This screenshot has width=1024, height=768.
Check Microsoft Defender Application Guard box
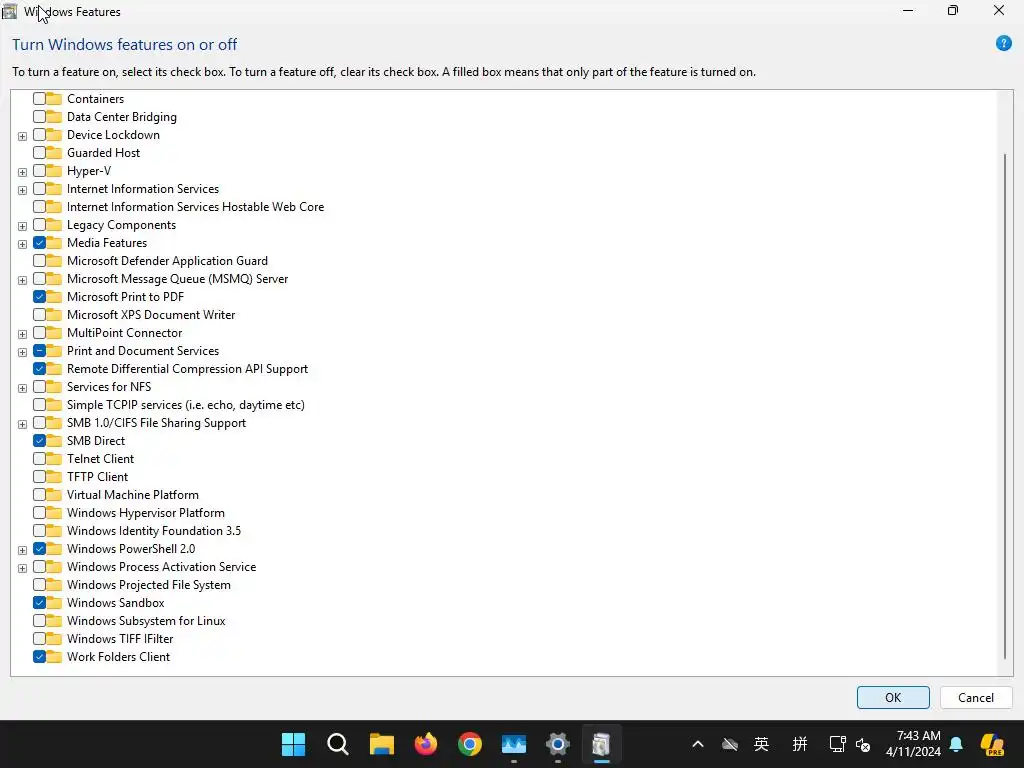[x=39, y=261]
